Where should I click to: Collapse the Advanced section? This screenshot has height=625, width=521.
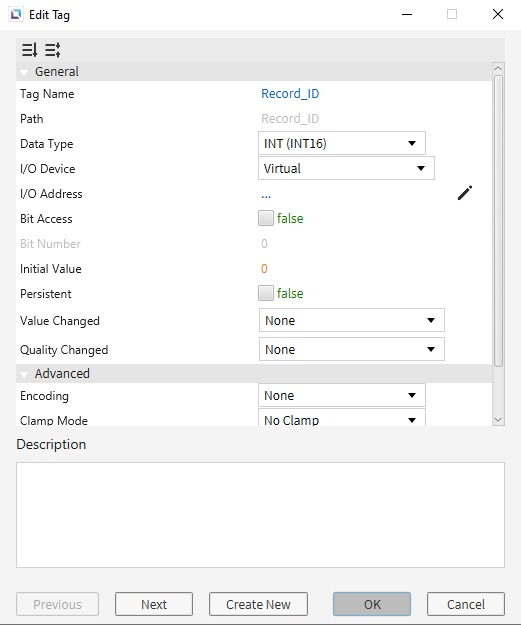click(x=24, y=374)
